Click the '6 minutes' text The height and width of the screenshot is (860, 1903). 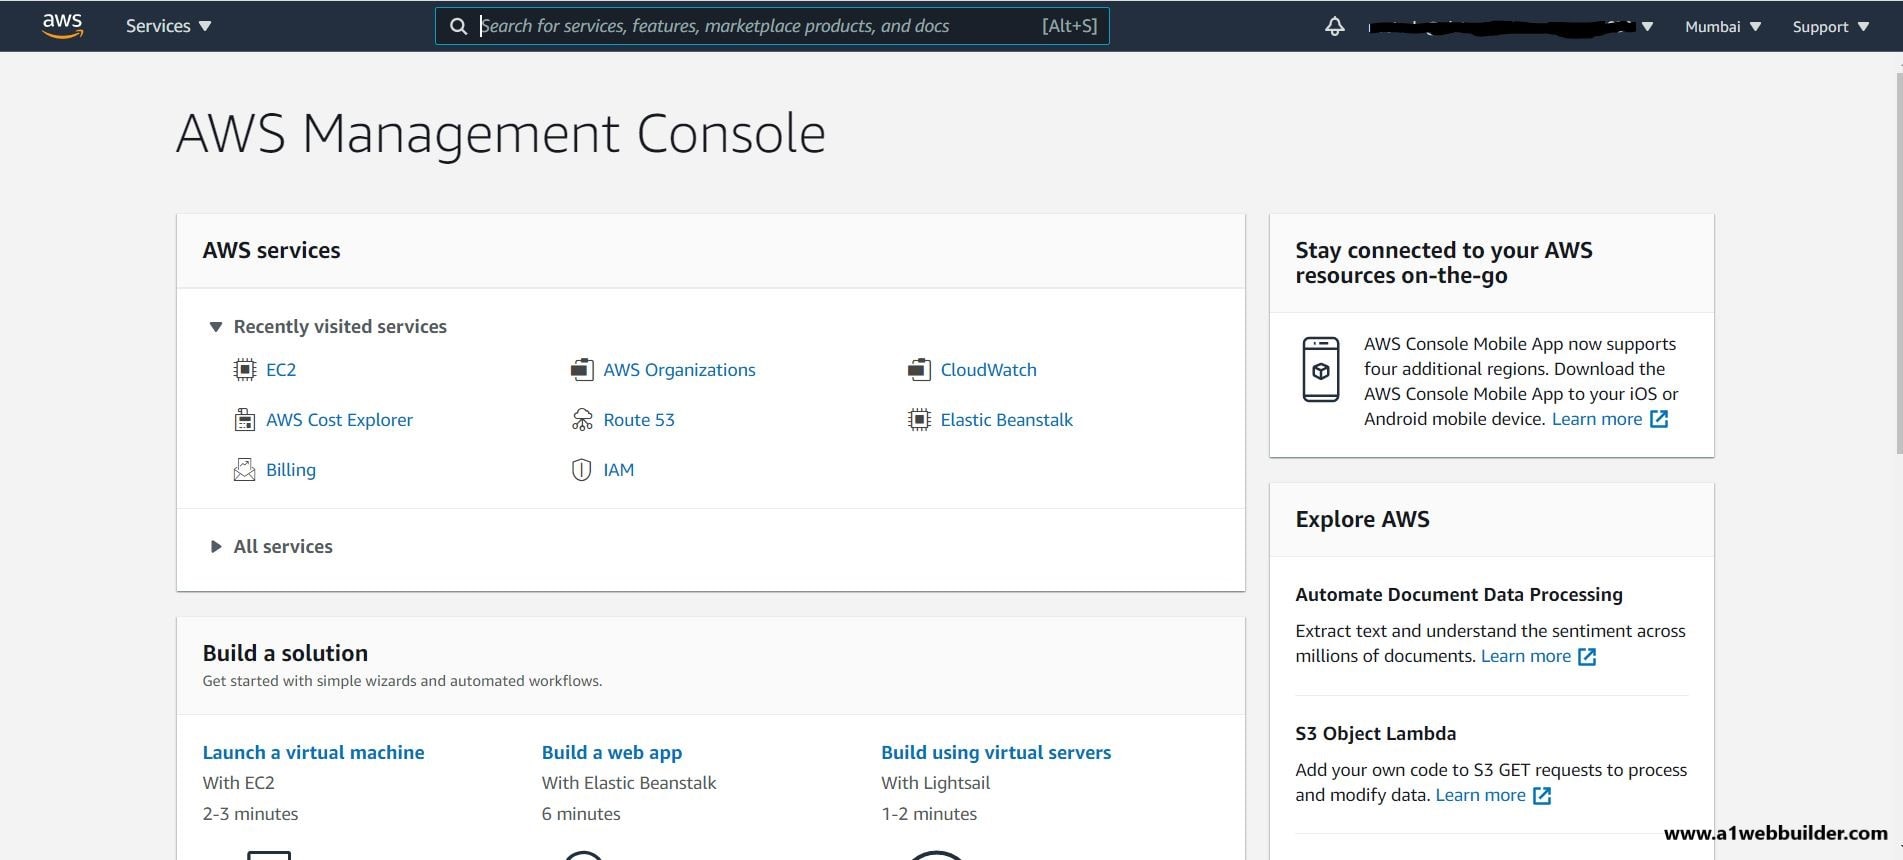coord(581,814)
